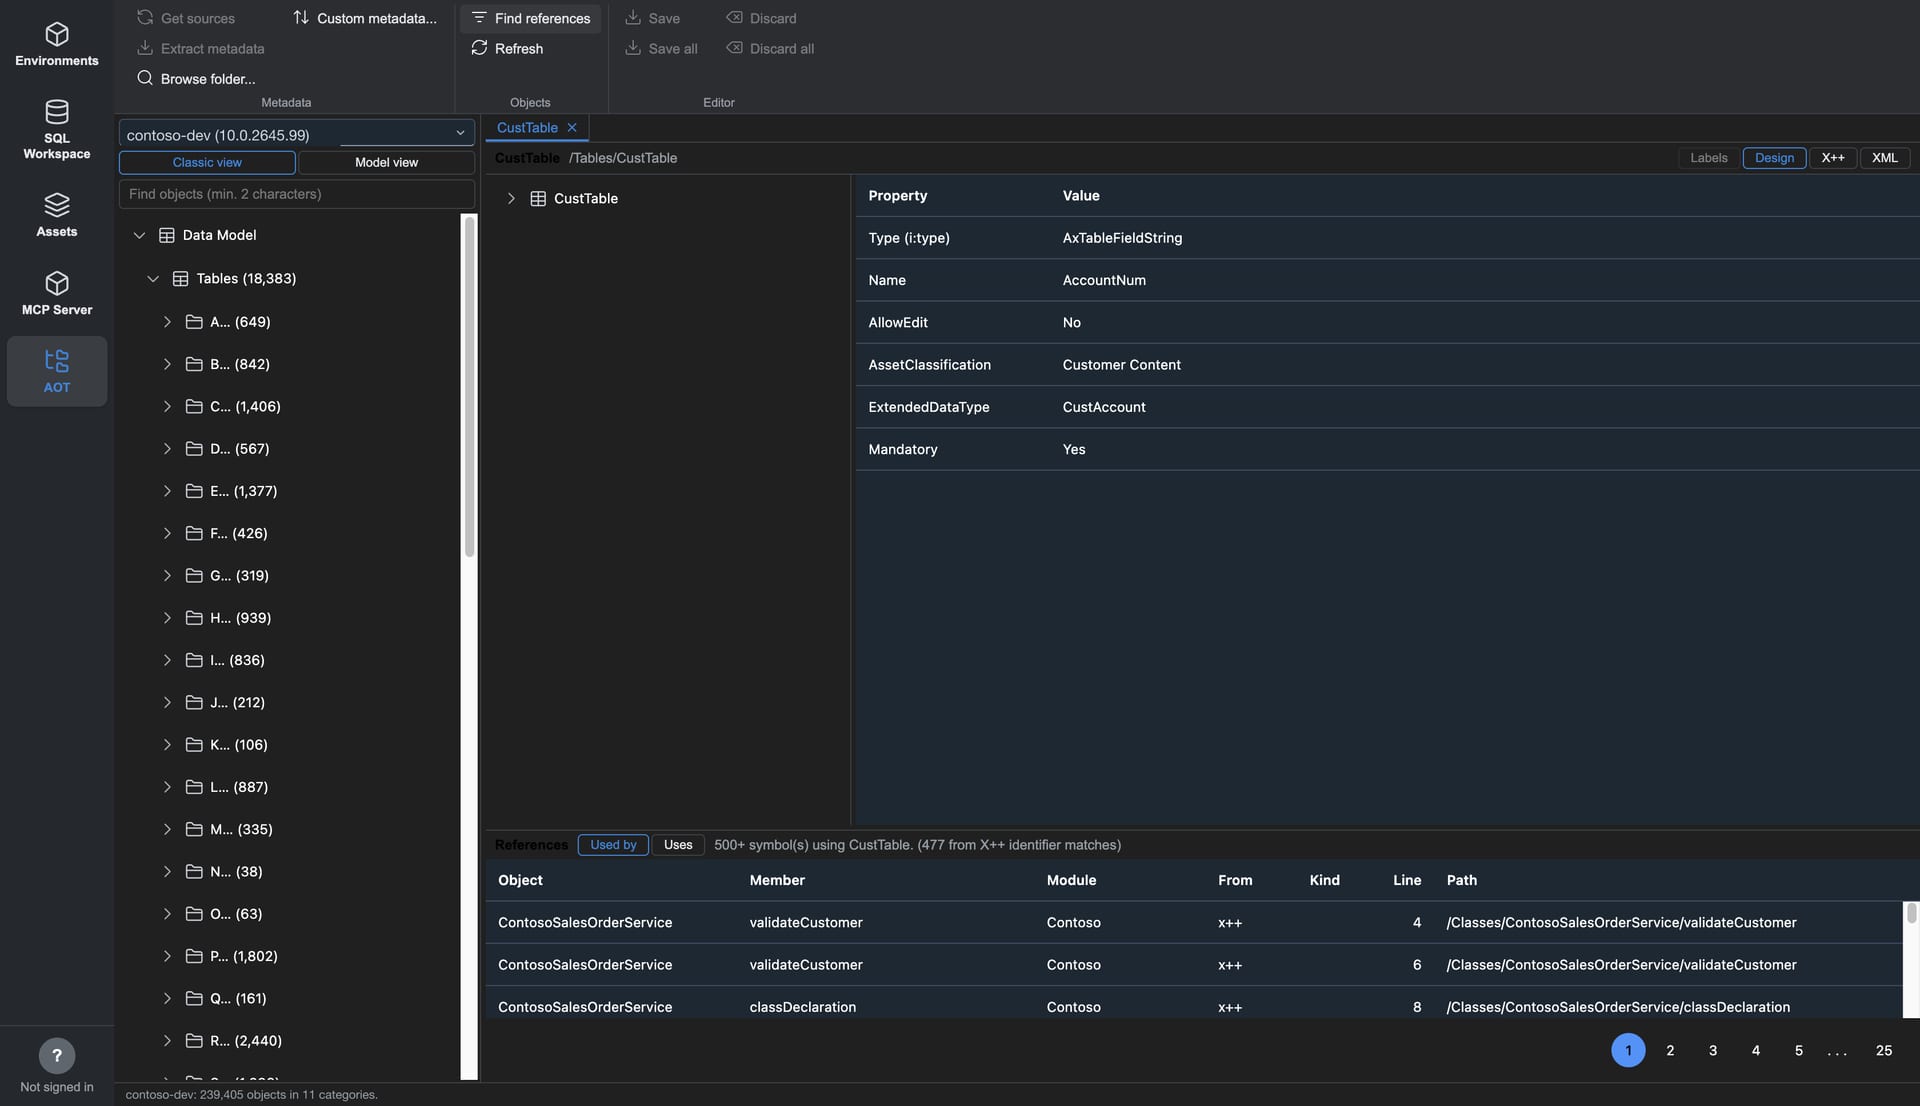Expand the B... (842) folder
The image size is (1920, 1106).
click(167, 364)
